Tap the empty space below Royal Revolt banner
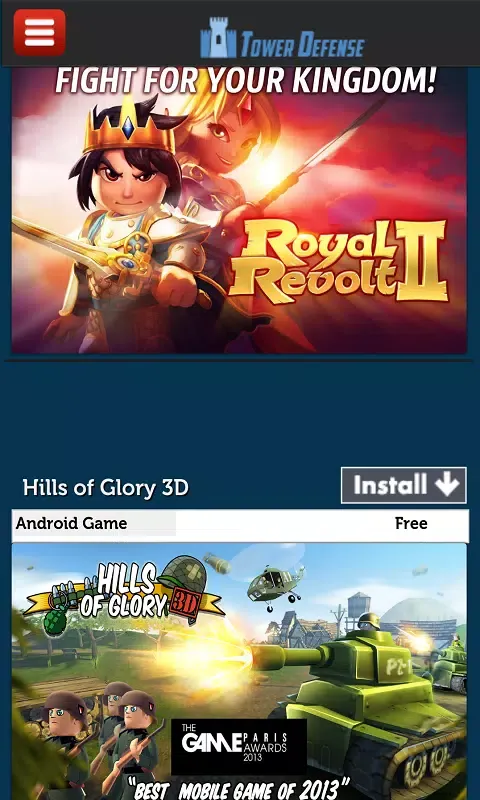The width and height of the screenshot is (480, 800). (240, 413)
